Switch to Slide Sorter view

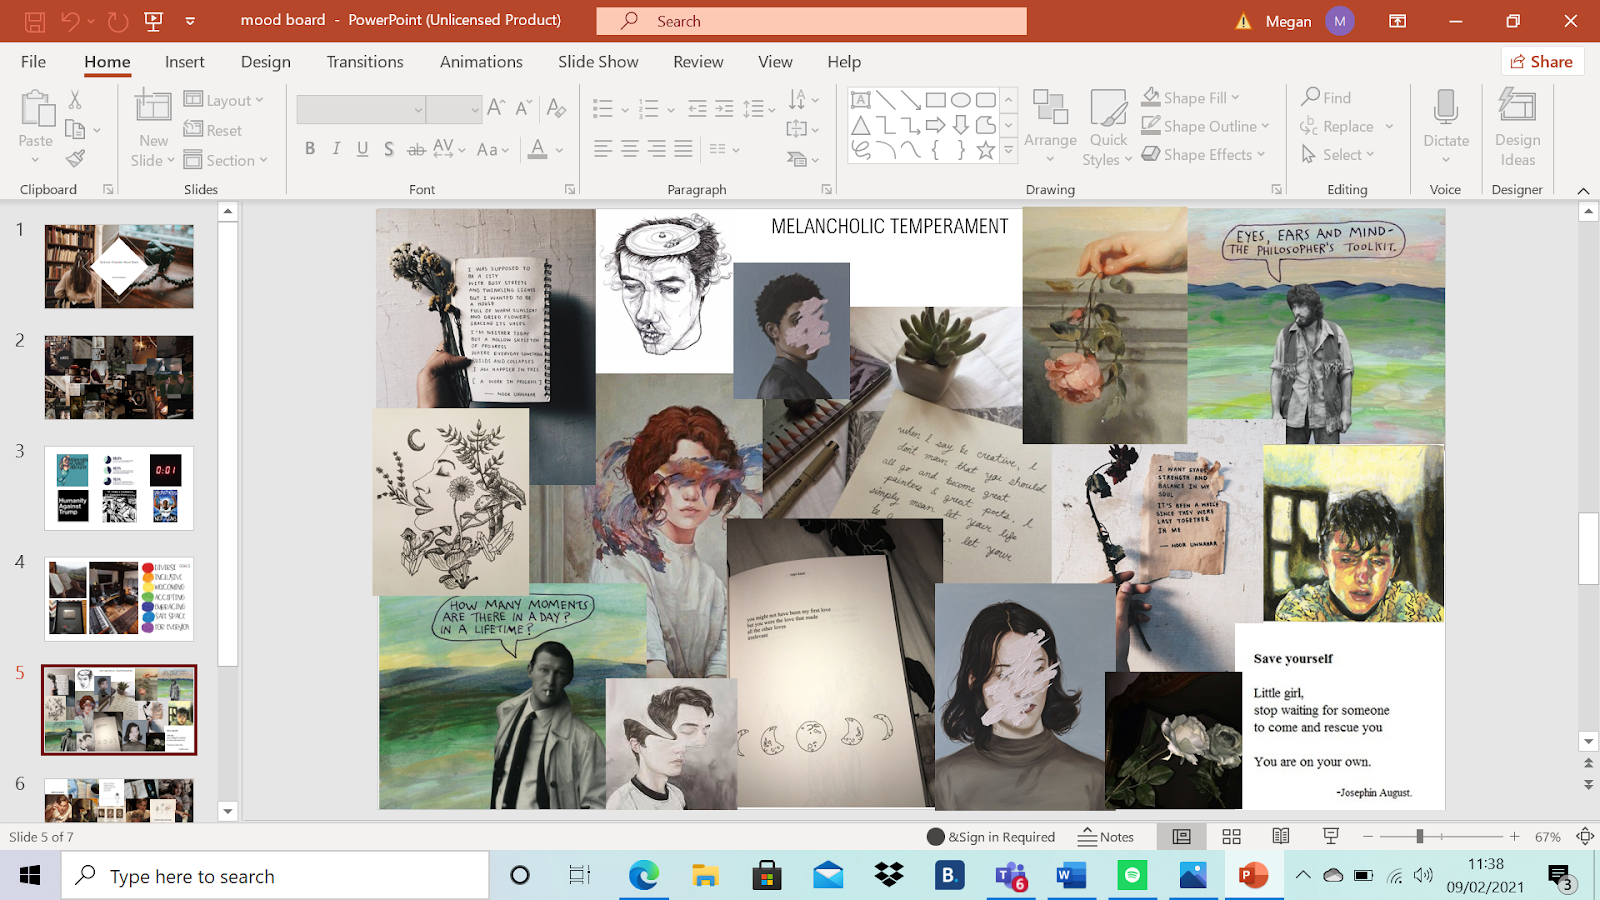[1232, 836]
